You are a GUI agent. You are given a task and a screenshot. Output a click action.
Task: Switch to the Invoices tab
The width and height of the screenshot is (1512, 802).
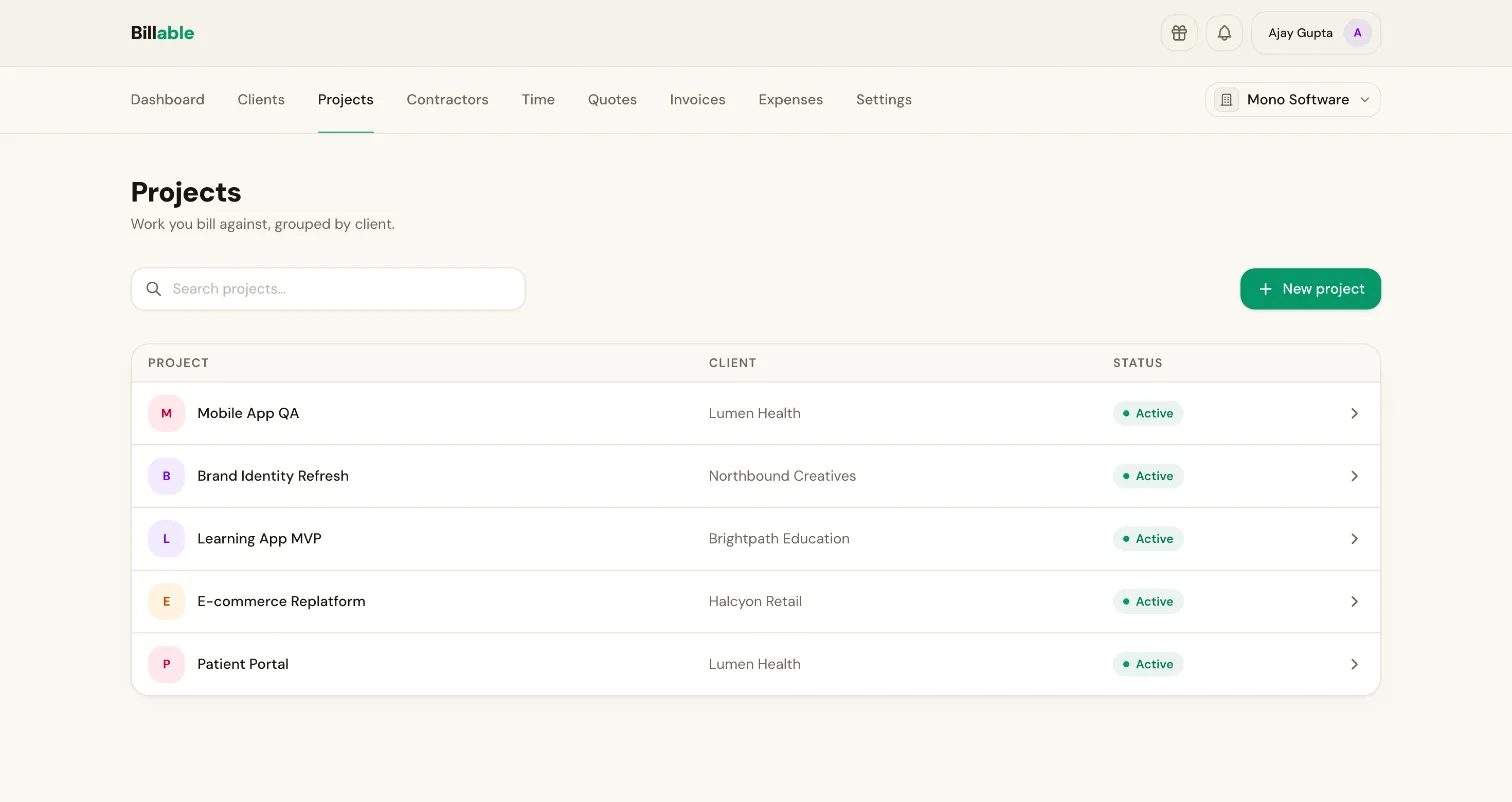point(698,100)
